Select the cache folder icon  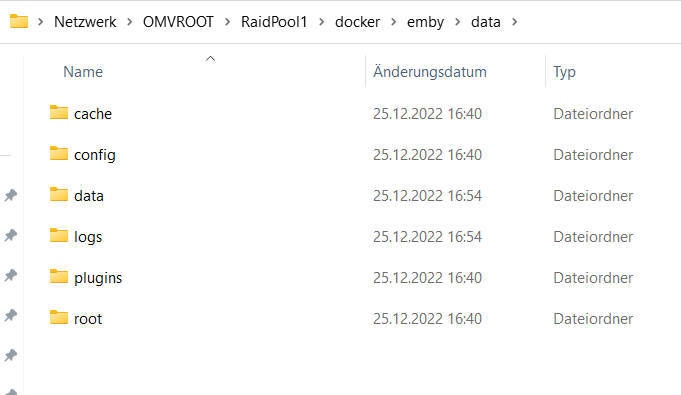click(x=59, y=113)
